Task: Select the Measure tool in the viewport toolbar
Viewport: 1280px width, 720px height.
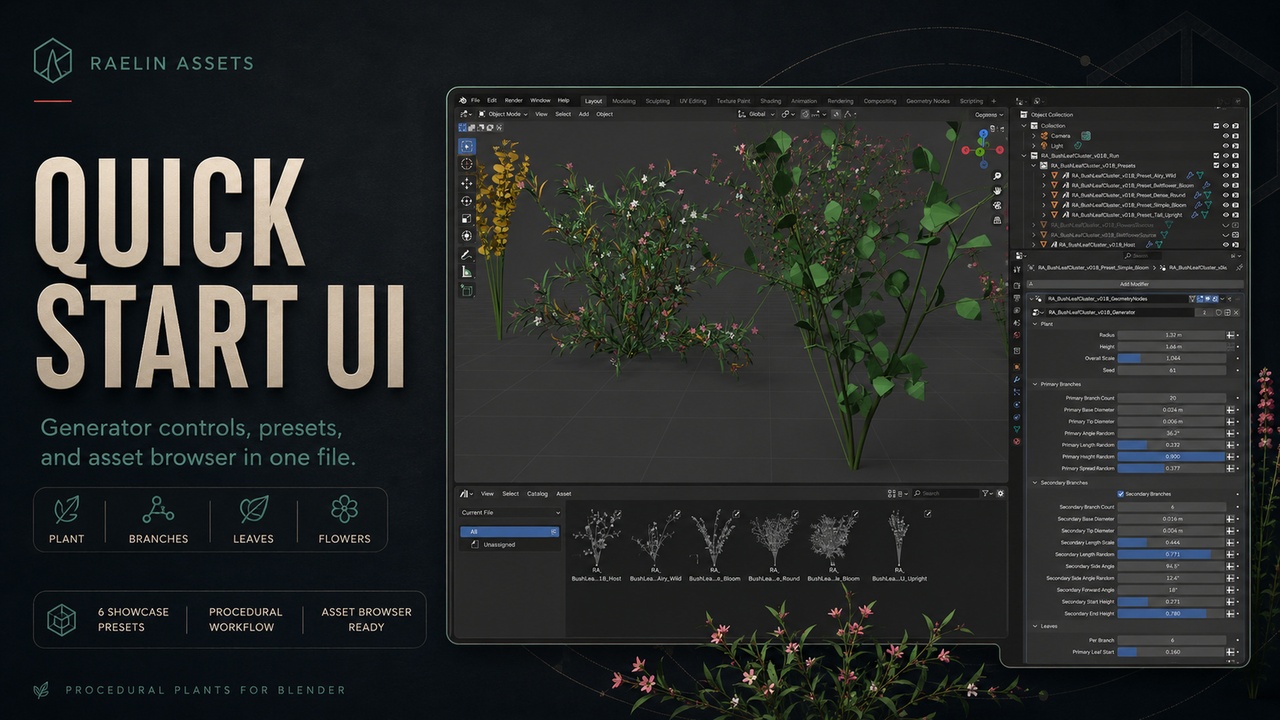Action: coord(467,272)
